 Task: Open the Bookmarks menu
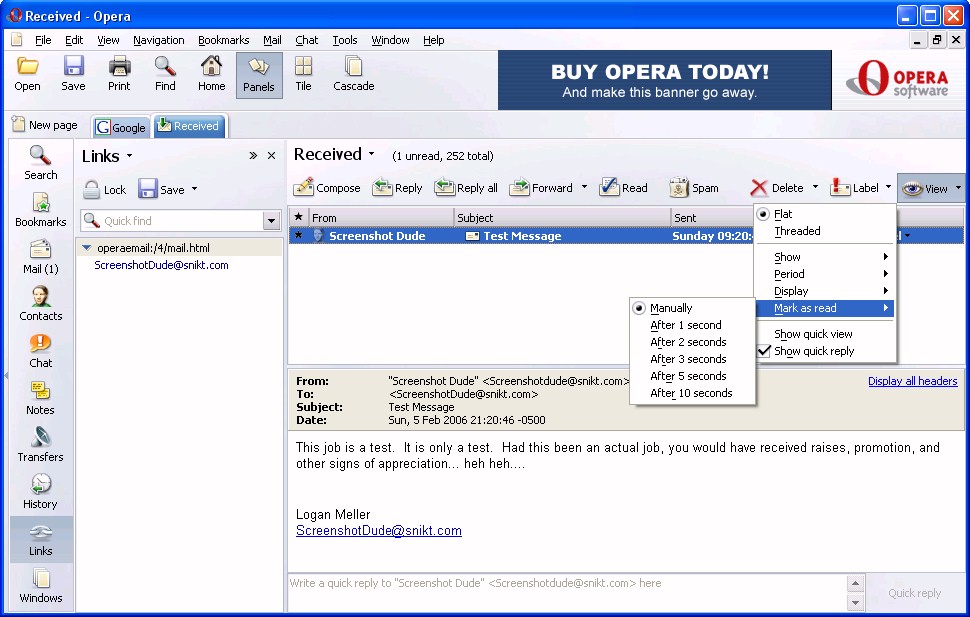coord(223,40)
